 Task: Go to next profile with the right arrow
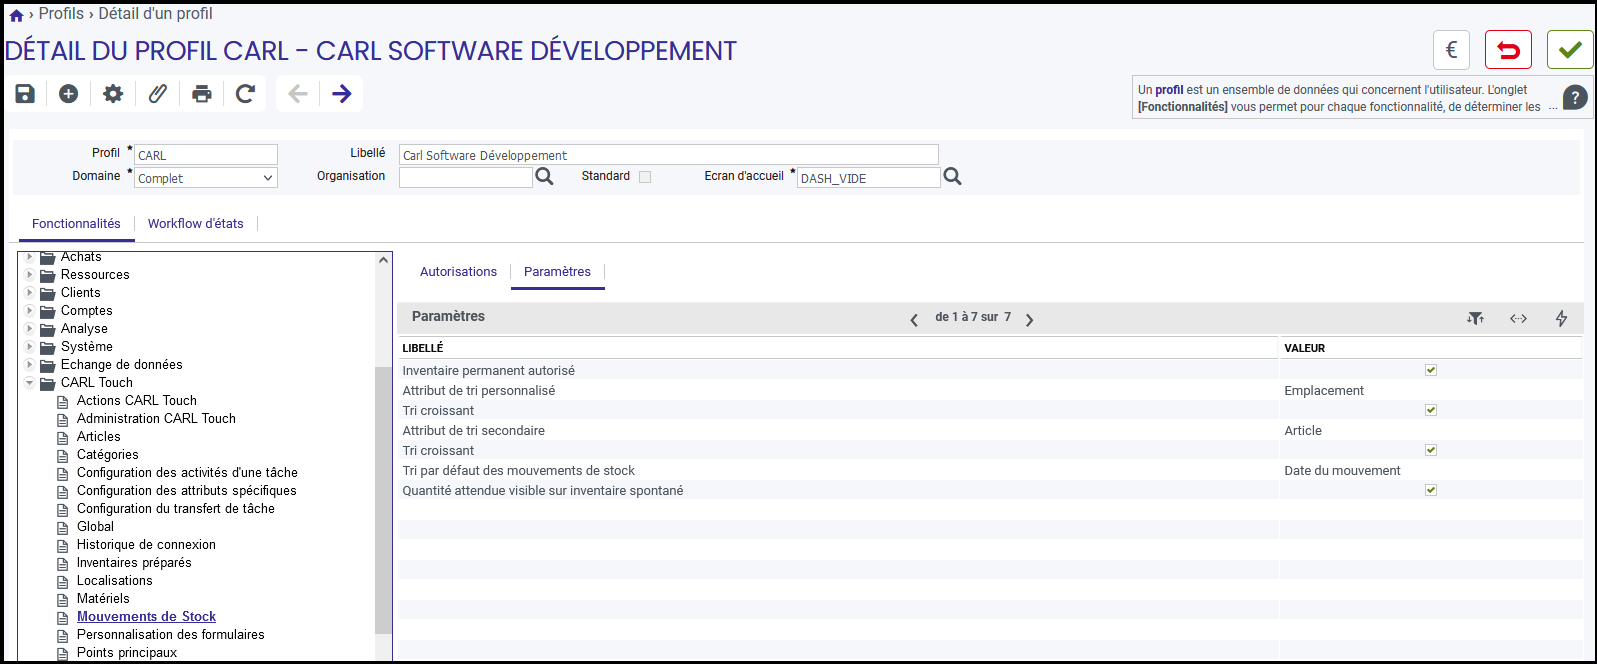[x=342, y=94]
